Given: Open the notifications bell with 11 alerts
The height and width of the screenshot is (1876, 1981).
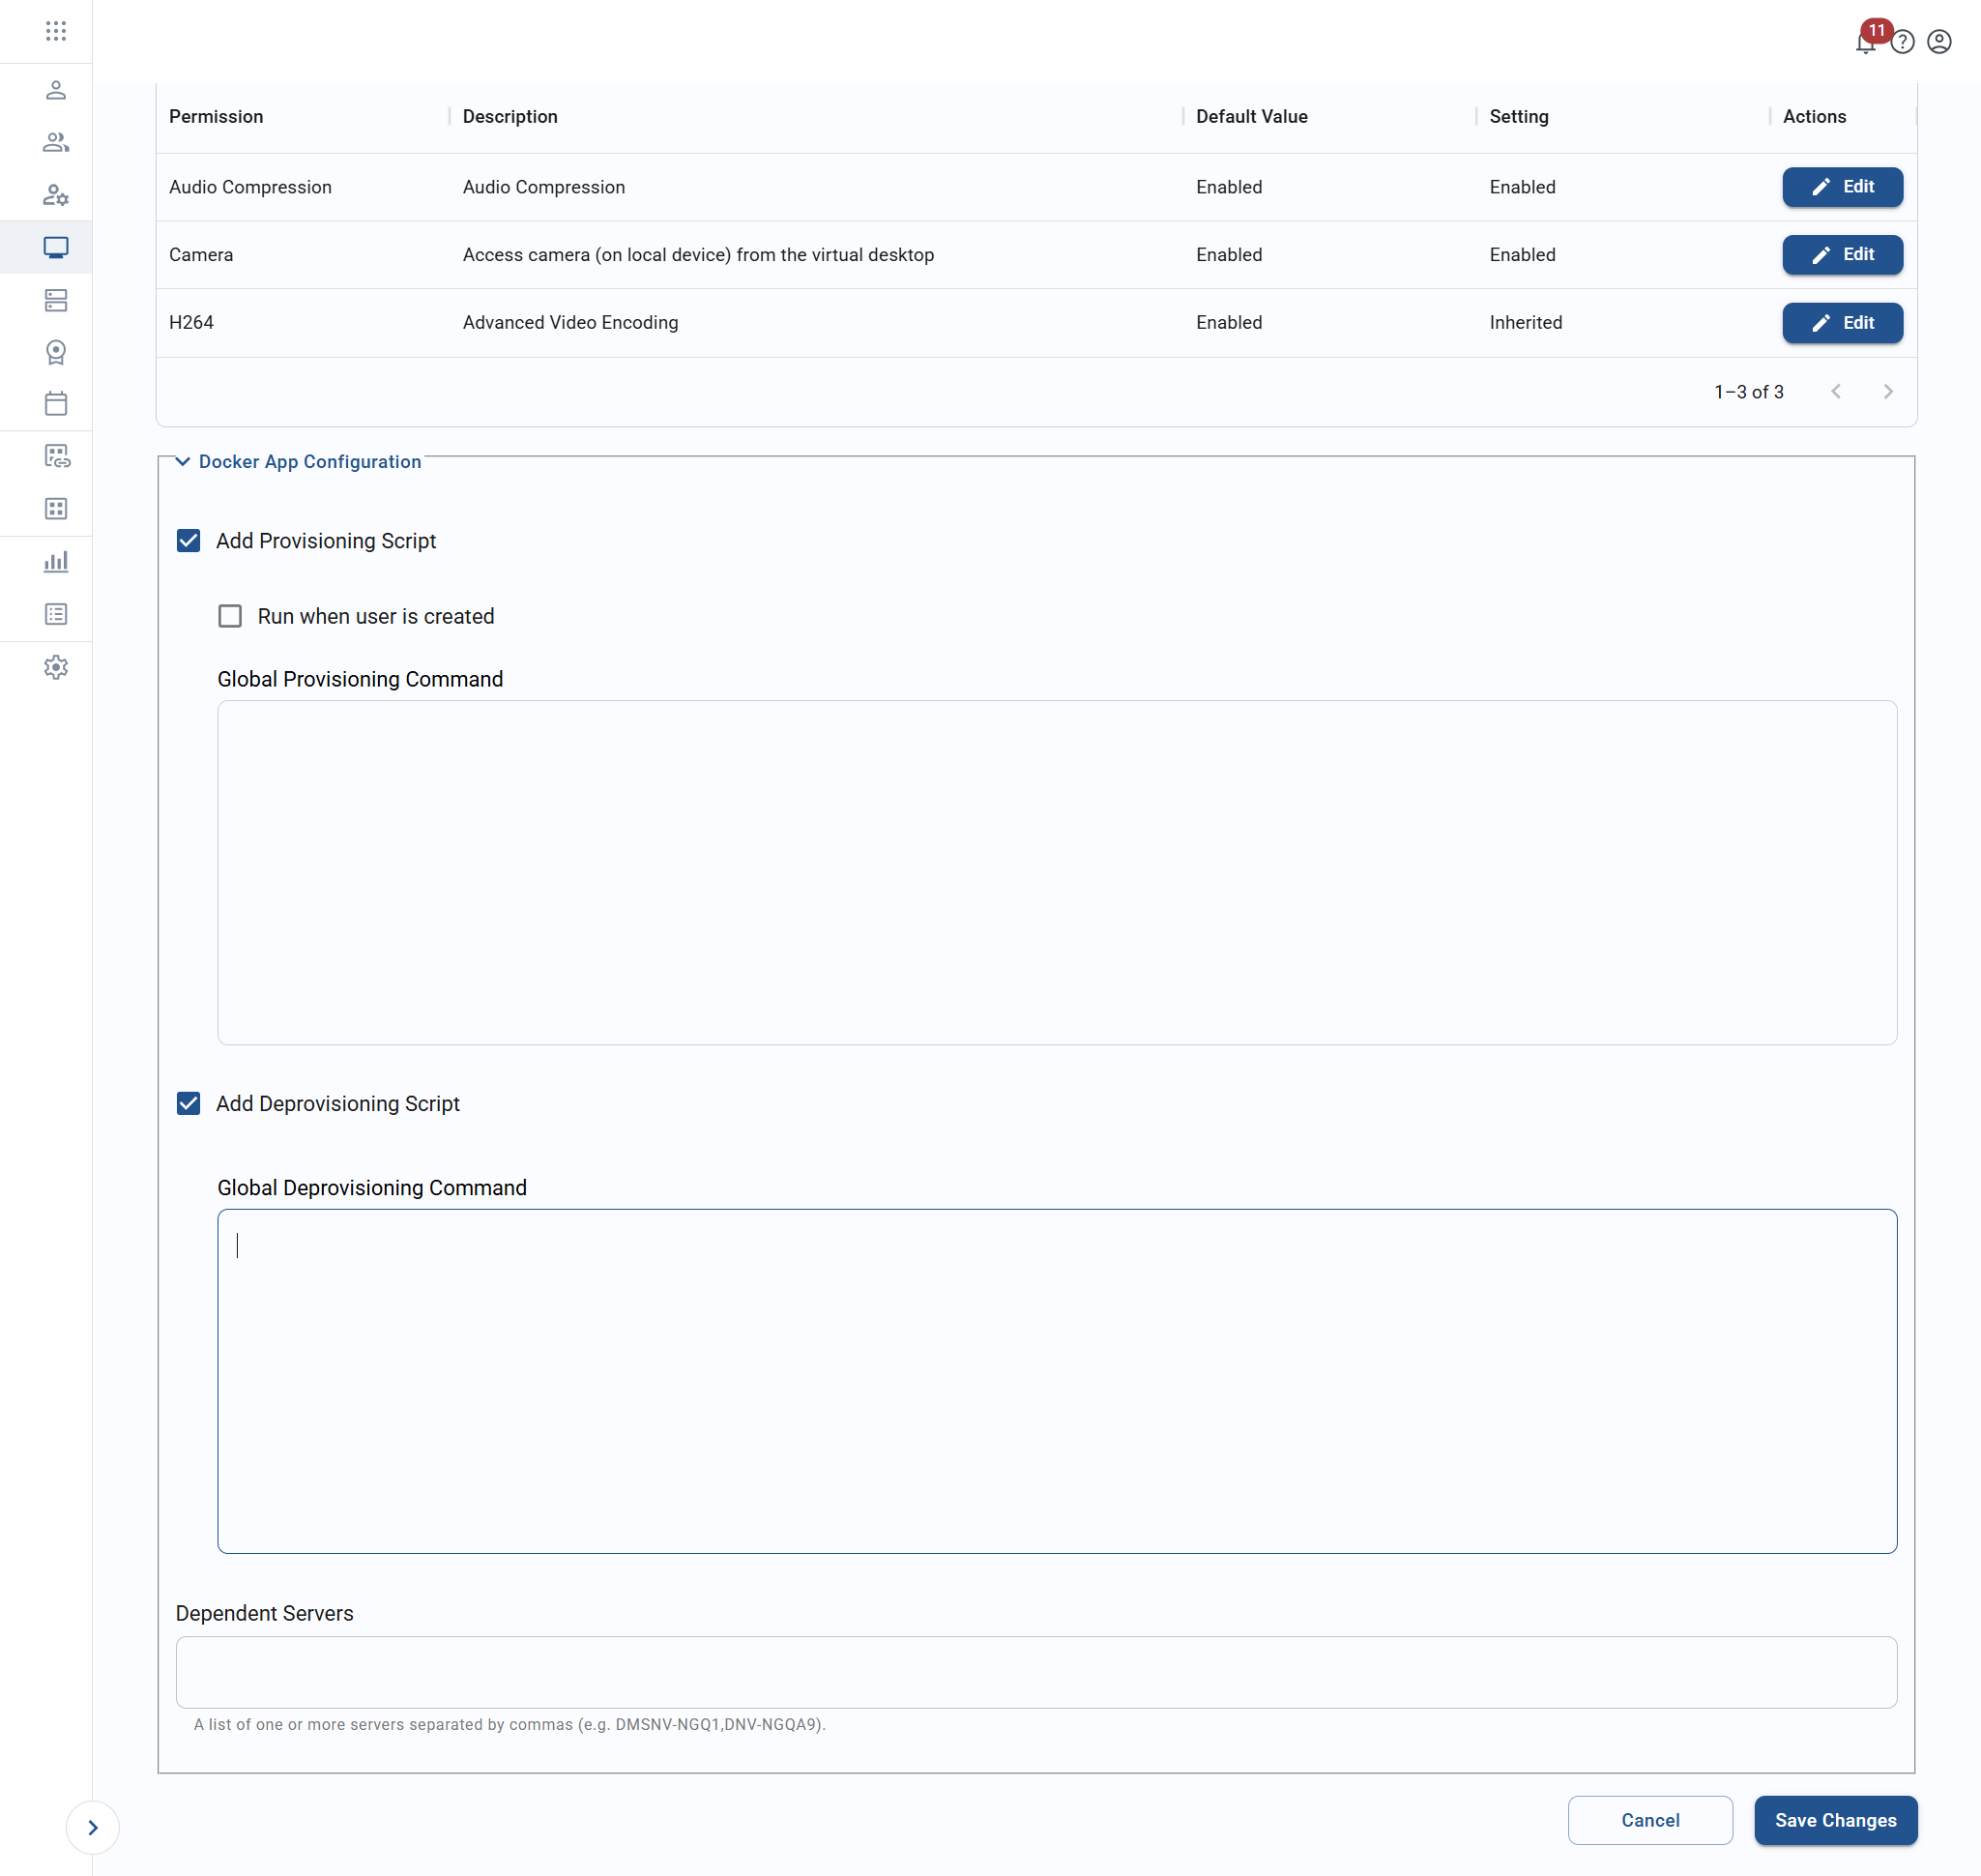Looking at the screenshot, I should pyautogui.click(x=1866, y=42).
